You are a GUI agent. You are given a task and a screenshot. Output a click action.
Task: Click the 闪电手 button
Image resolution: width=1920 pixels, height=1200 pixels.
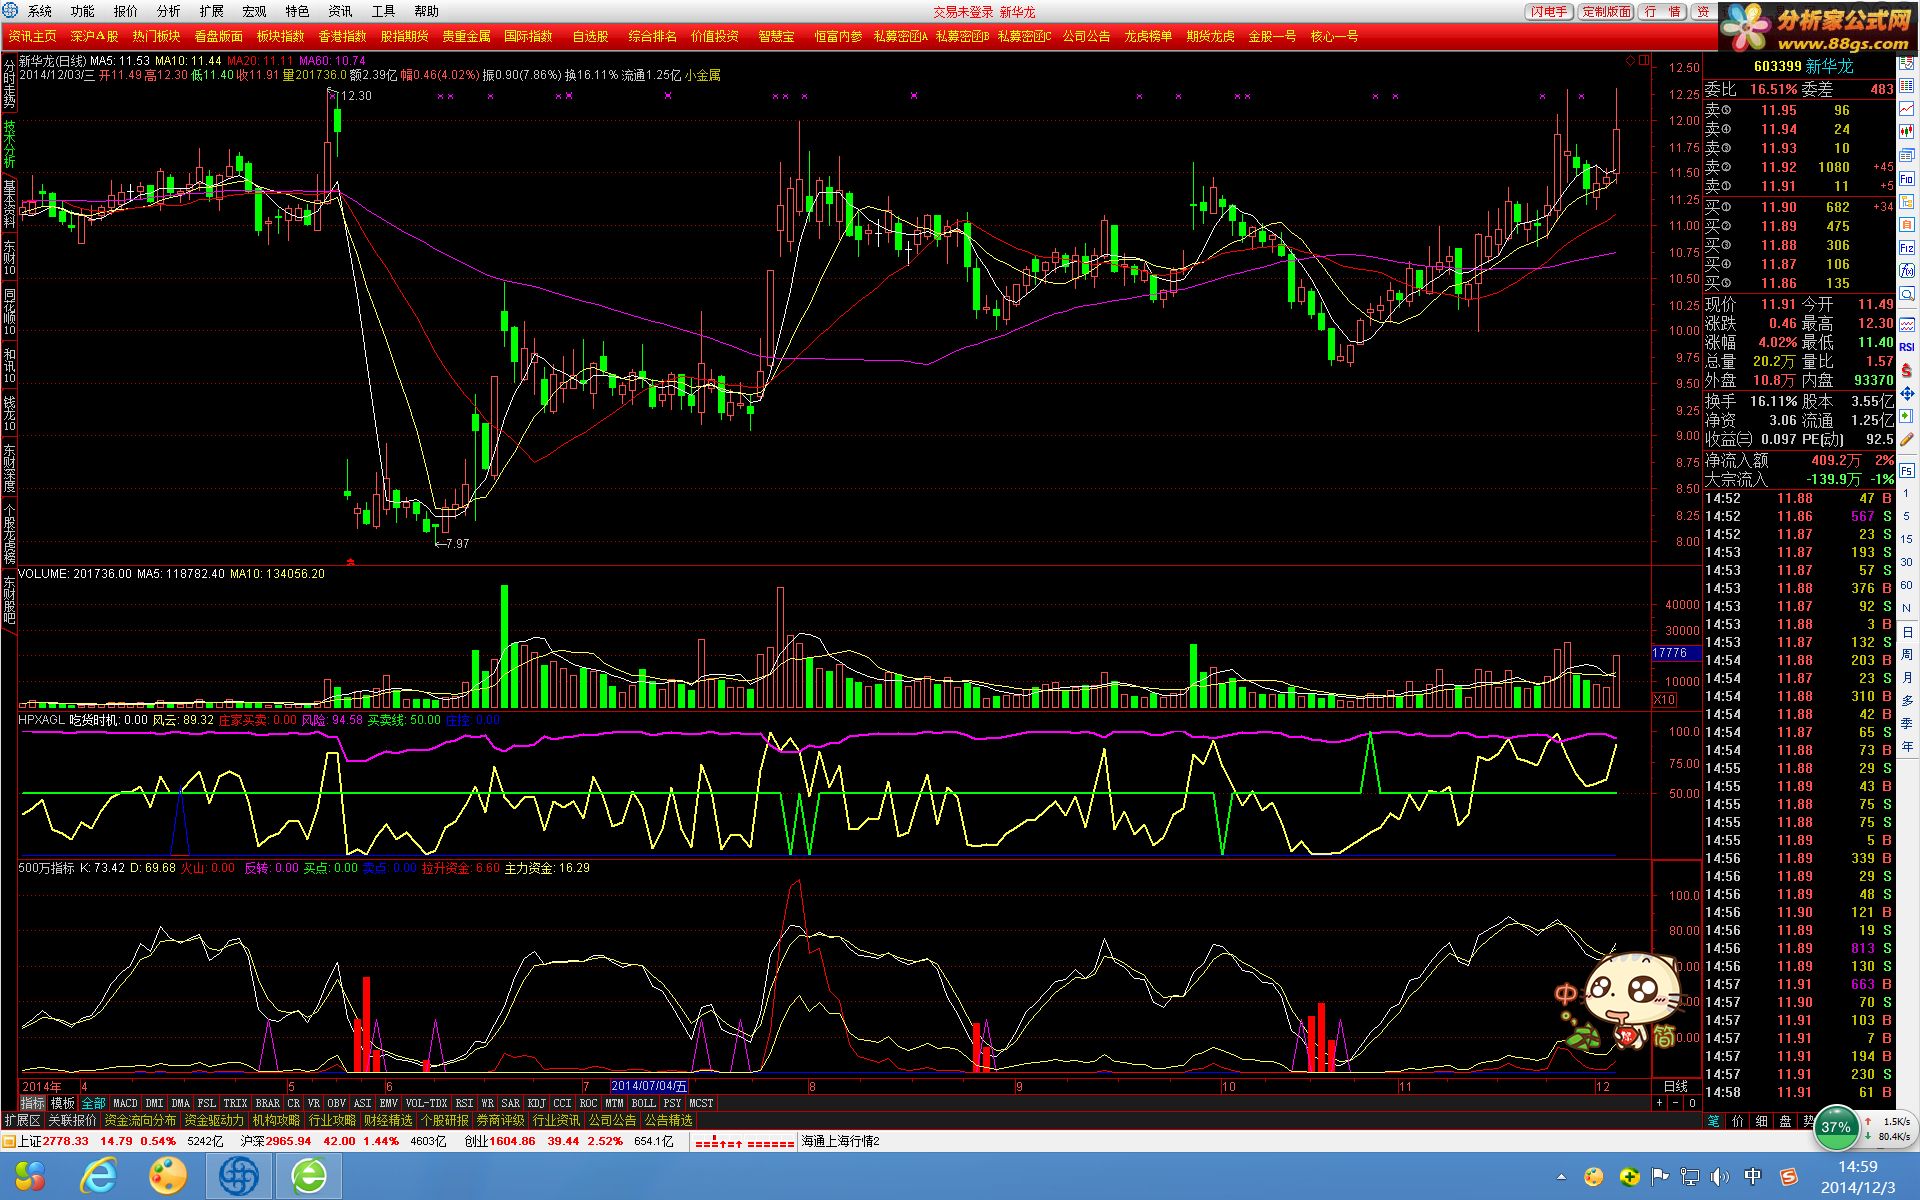1550,12
